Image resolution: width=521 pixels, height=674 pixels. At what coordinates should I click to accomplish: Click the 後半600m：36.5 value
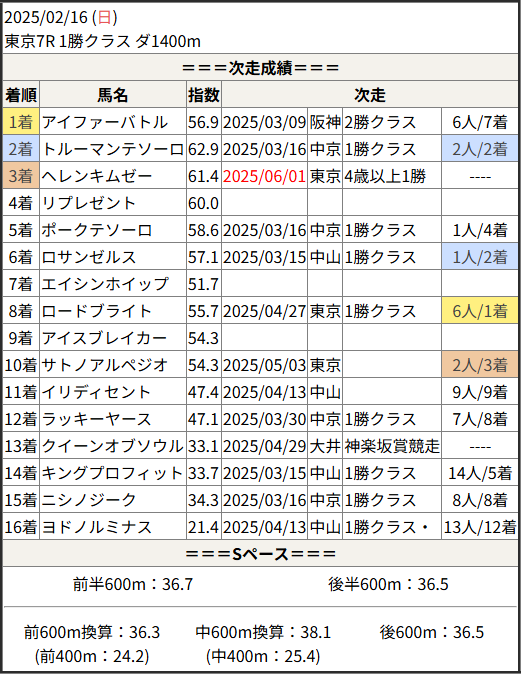pos(388,584)
